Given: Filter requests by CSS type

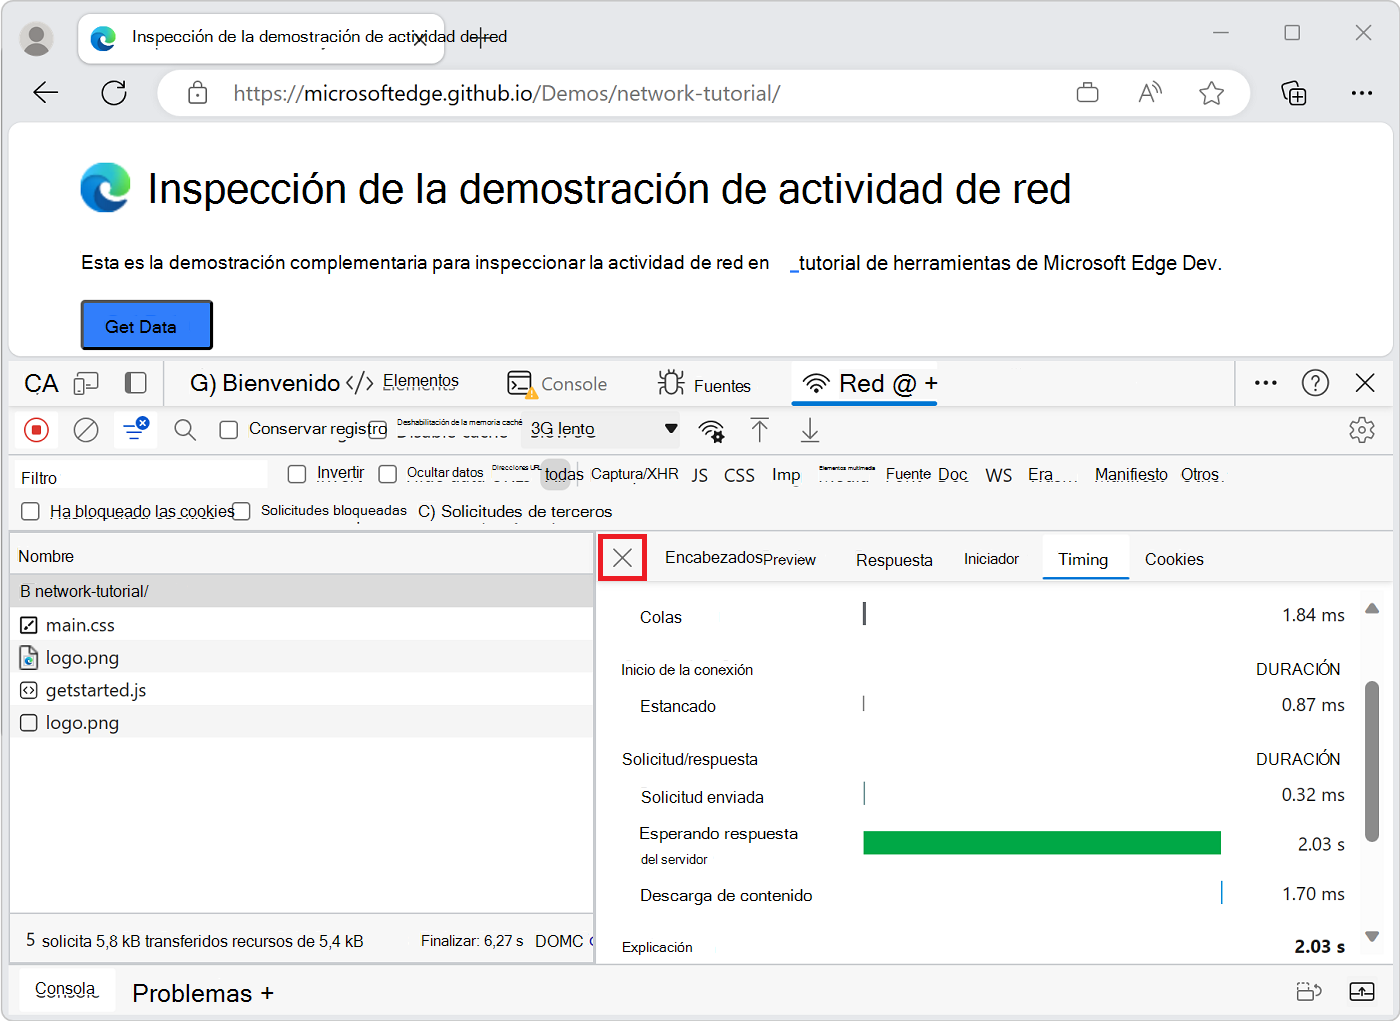Looking at the screenshot, I should click(x=739, y=475).
